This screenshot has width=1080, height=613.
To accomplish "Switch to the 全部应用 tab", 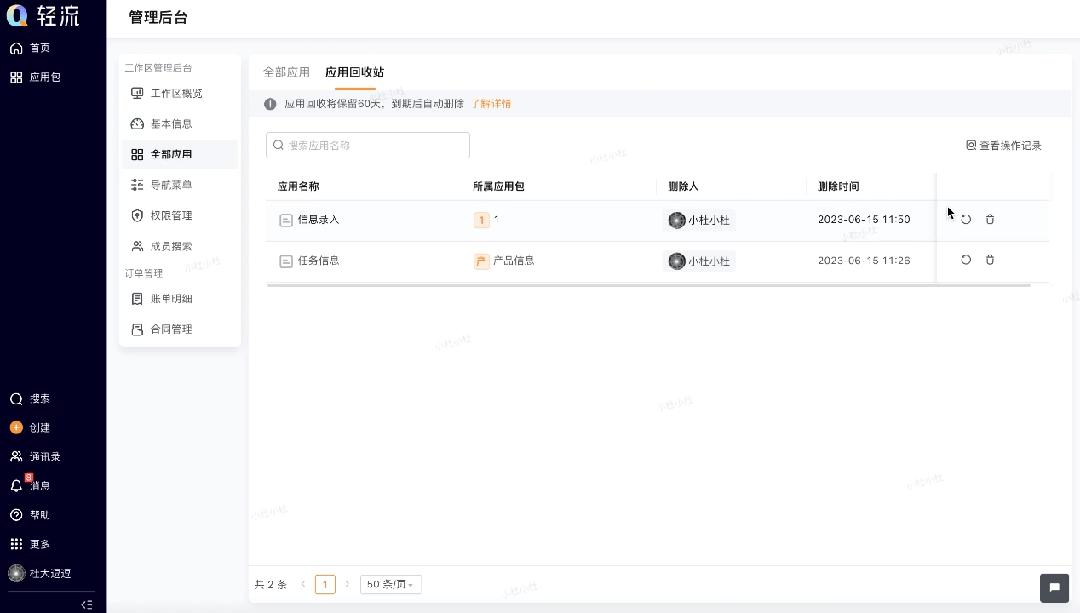I will pos(287,72).
